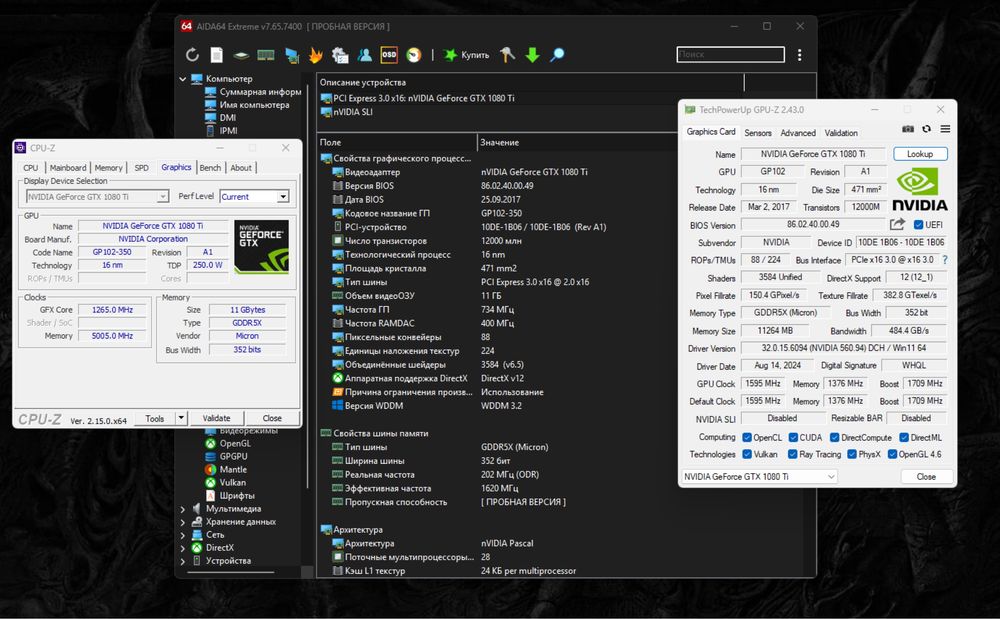Click the Validate button in CPU-Z

point(216,418)
